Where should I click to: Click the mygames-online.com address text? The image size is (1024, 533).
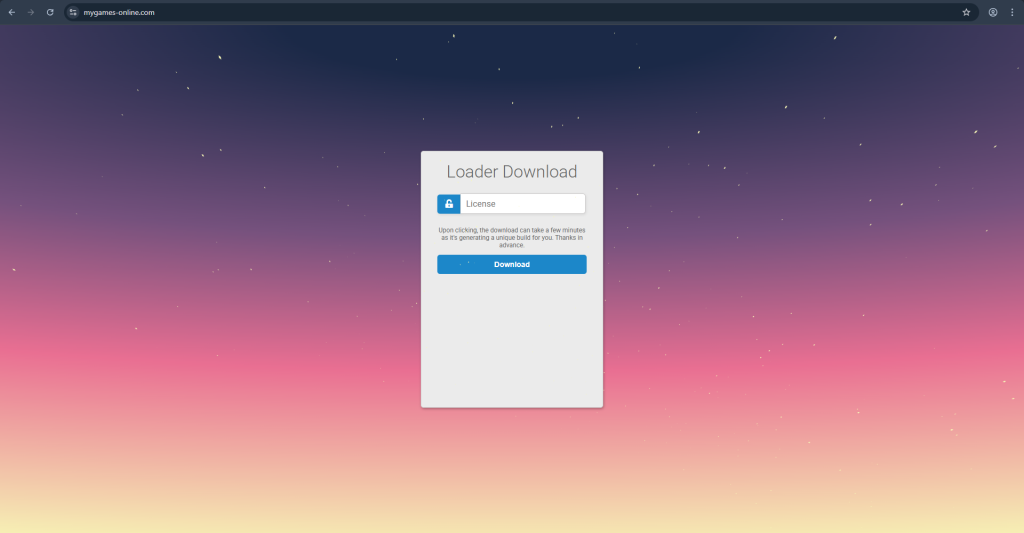click(x=119, y=12)
